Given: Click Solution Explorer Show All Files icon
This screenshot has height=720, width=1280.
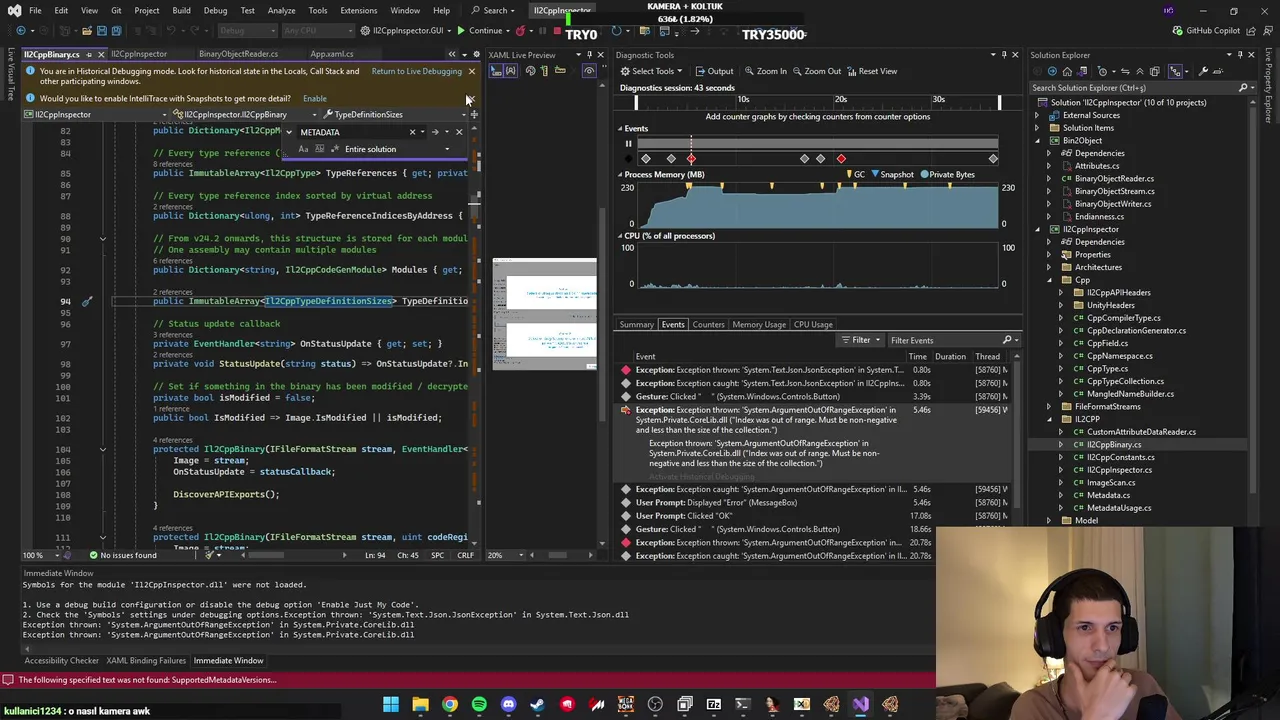Looking at the screenshot, I should tap(1155, 71).
